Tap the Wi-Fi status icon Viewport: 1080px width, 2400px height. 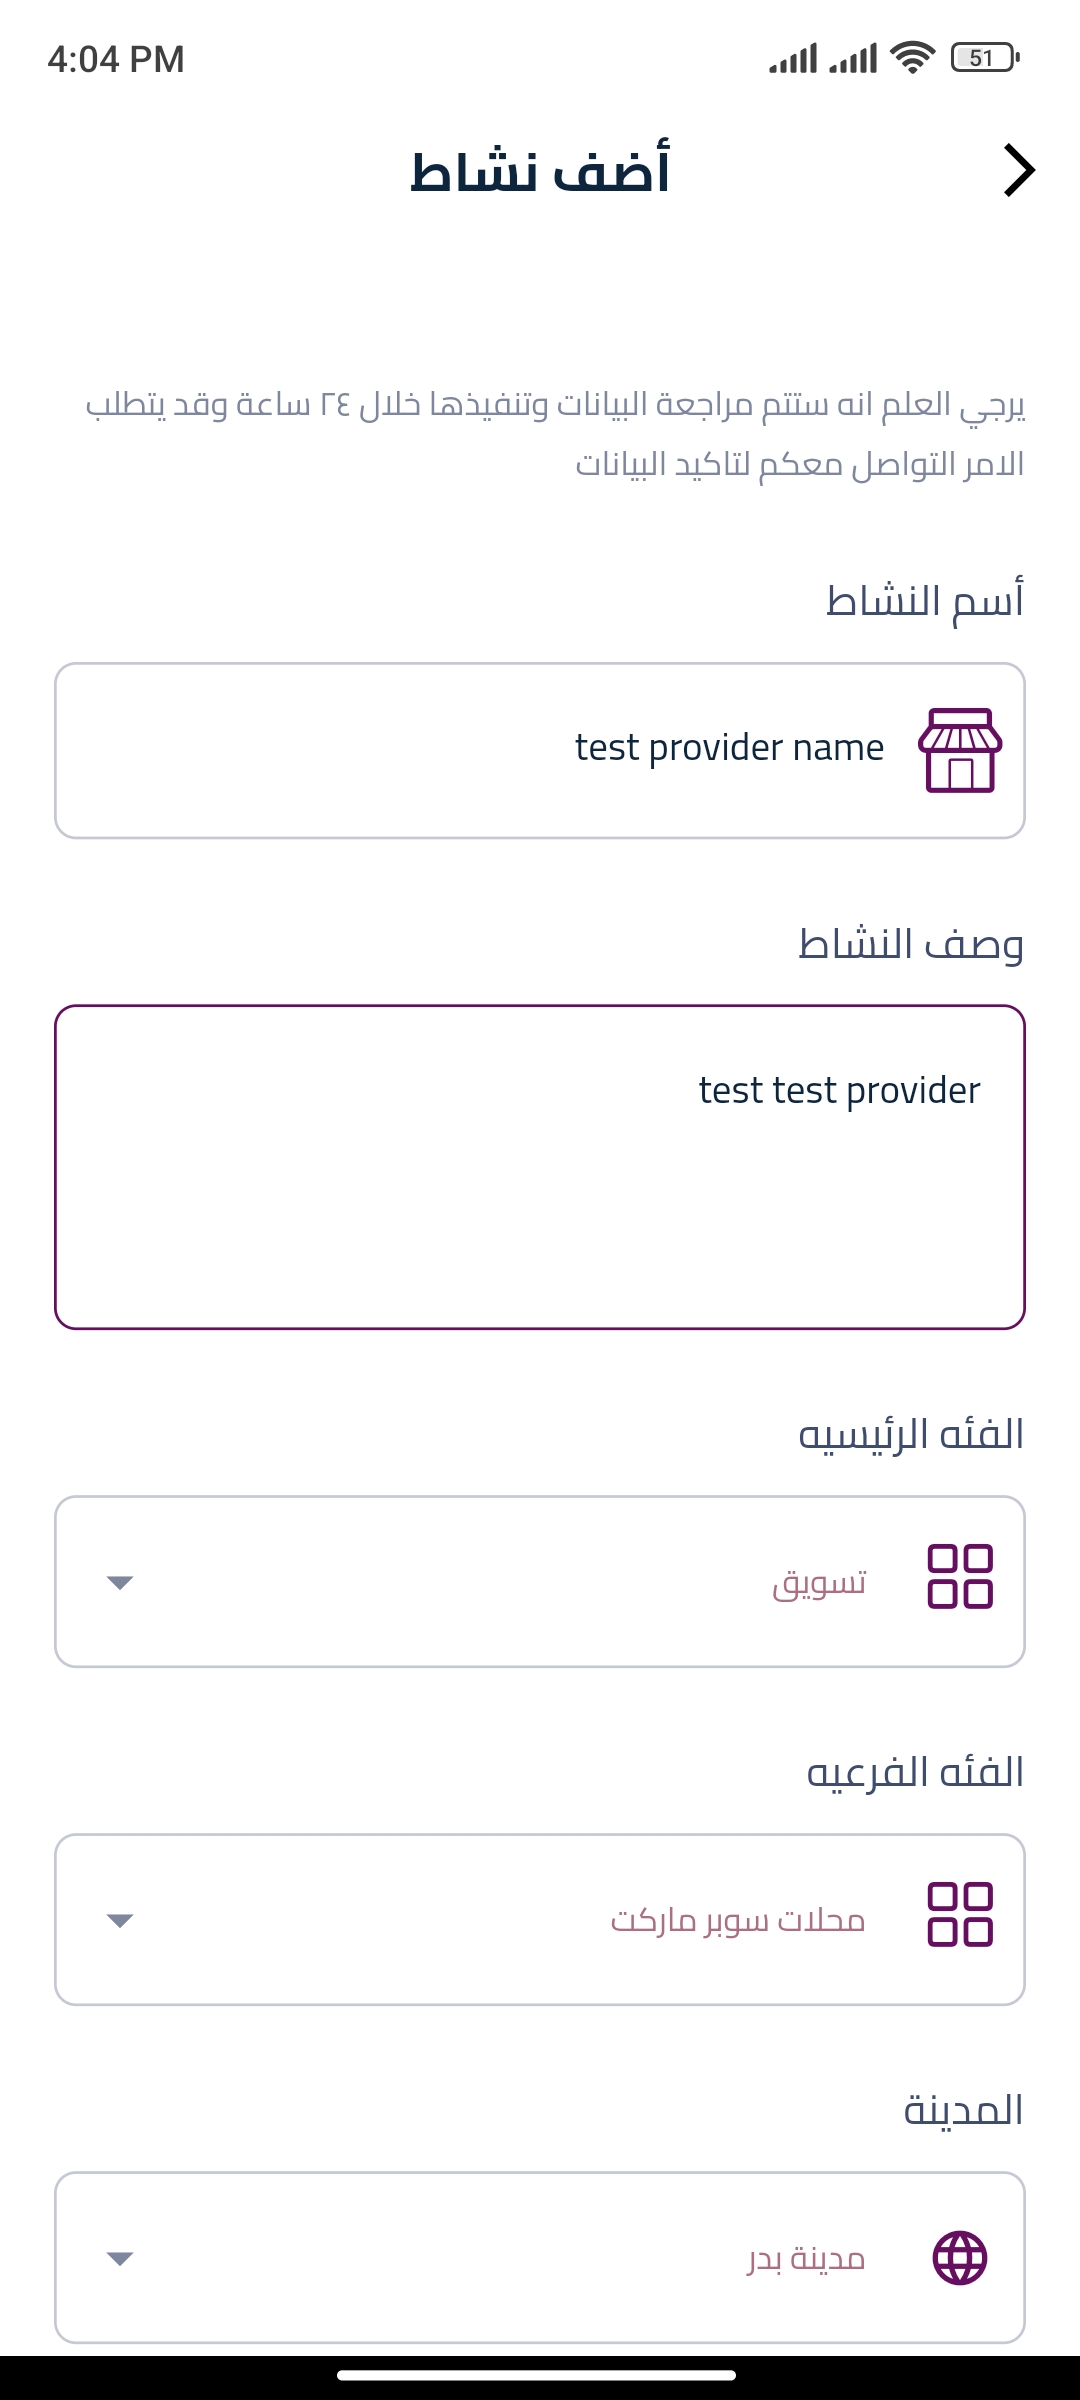(912, 58)
